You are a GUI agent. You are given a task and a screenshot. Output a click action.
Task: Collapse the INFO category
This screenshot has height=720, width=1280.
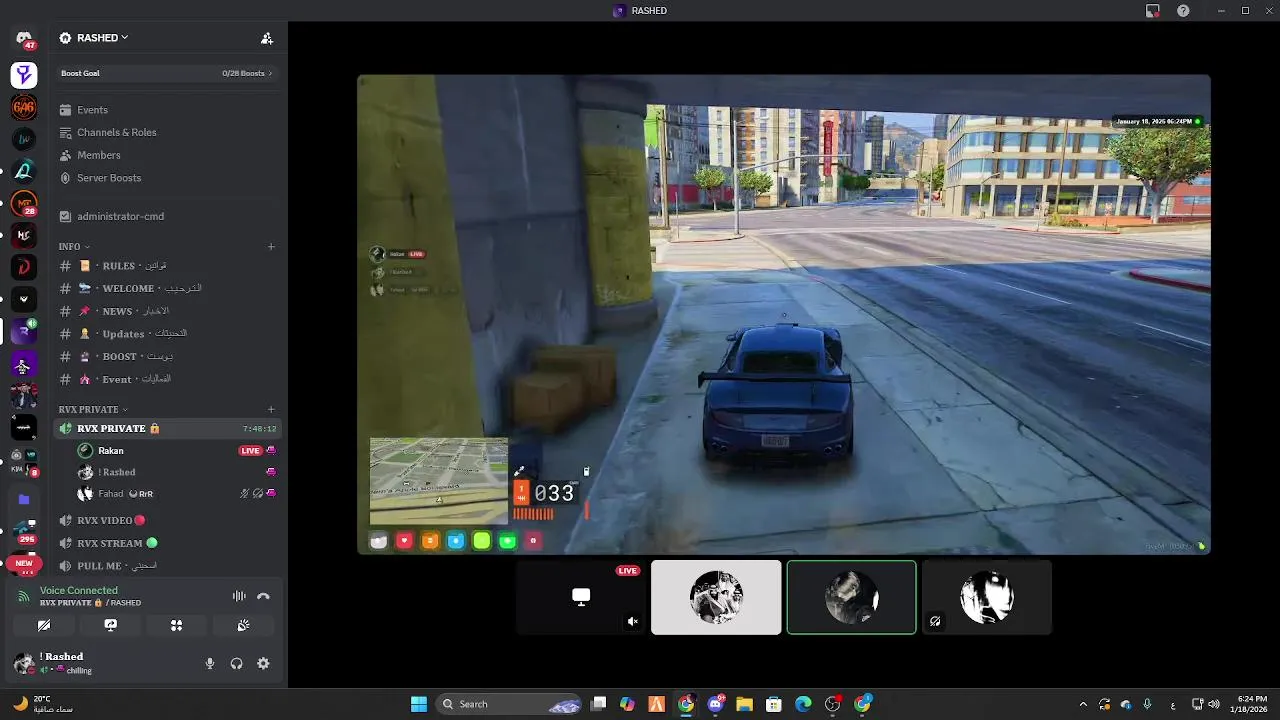tap(74, 246)
